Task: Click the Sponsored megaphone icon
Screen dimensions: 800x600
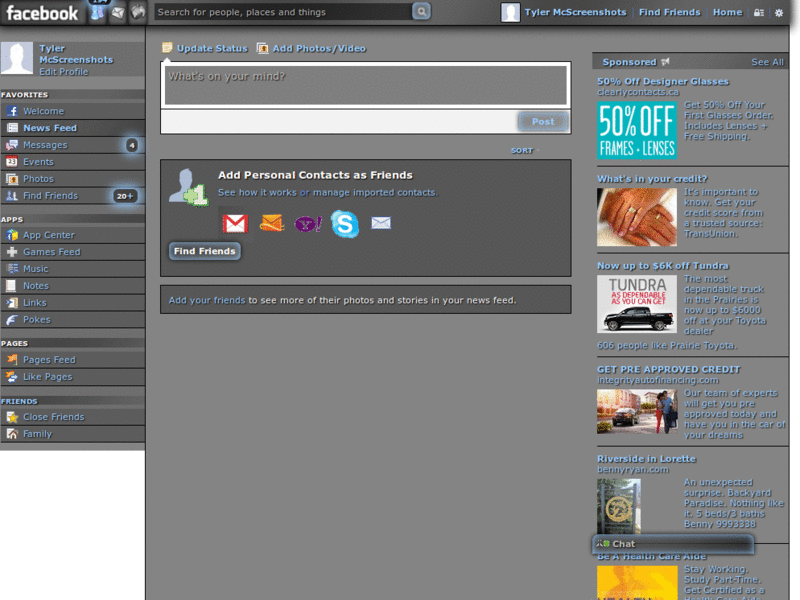Action: [665, 62]
